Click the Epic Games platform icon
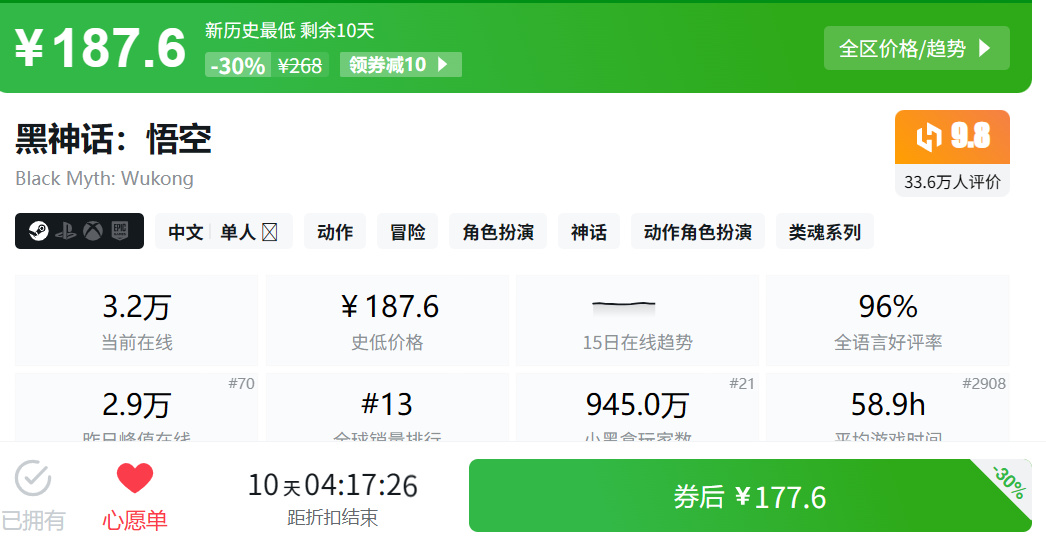 pyautogui.click(x=119, y=232)
